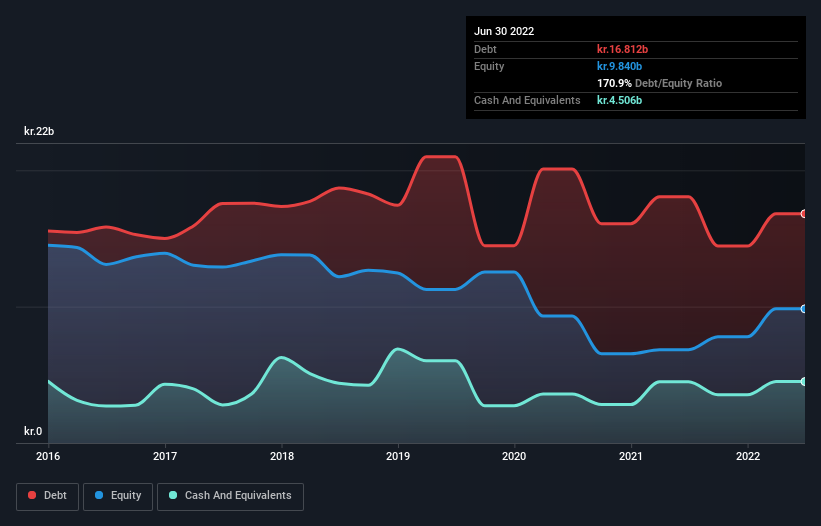Click the 2021 x-axis label
The image size is (821, 526).
tap(631, 456)
